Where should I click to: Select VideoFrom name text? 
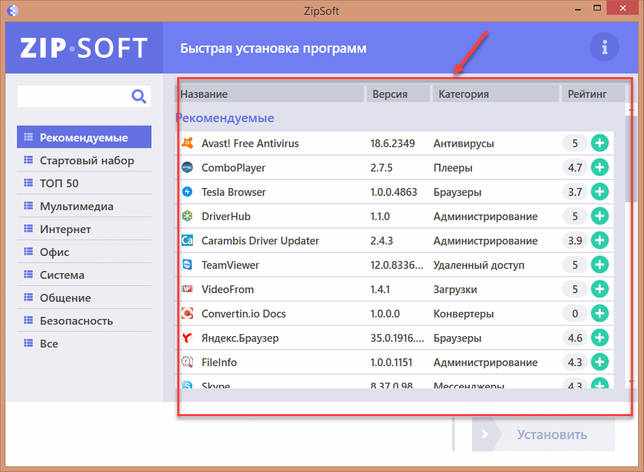(228, 289)
